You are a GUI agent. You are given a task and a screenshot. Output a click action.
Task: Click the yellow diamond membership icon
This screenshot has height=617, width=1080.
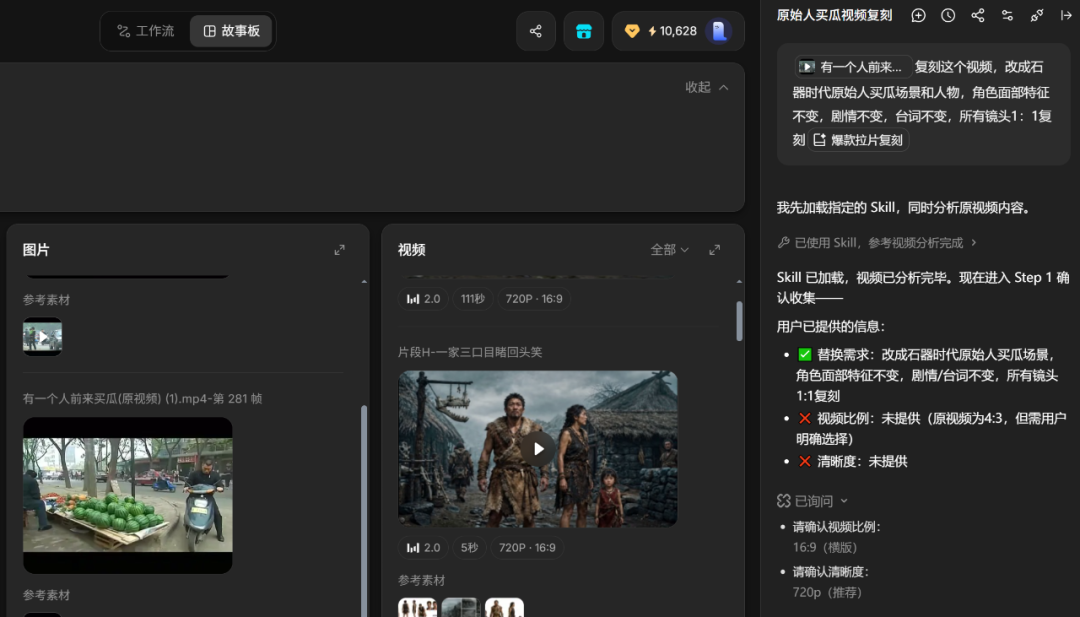pyautogui.click(x=632, y=31)
